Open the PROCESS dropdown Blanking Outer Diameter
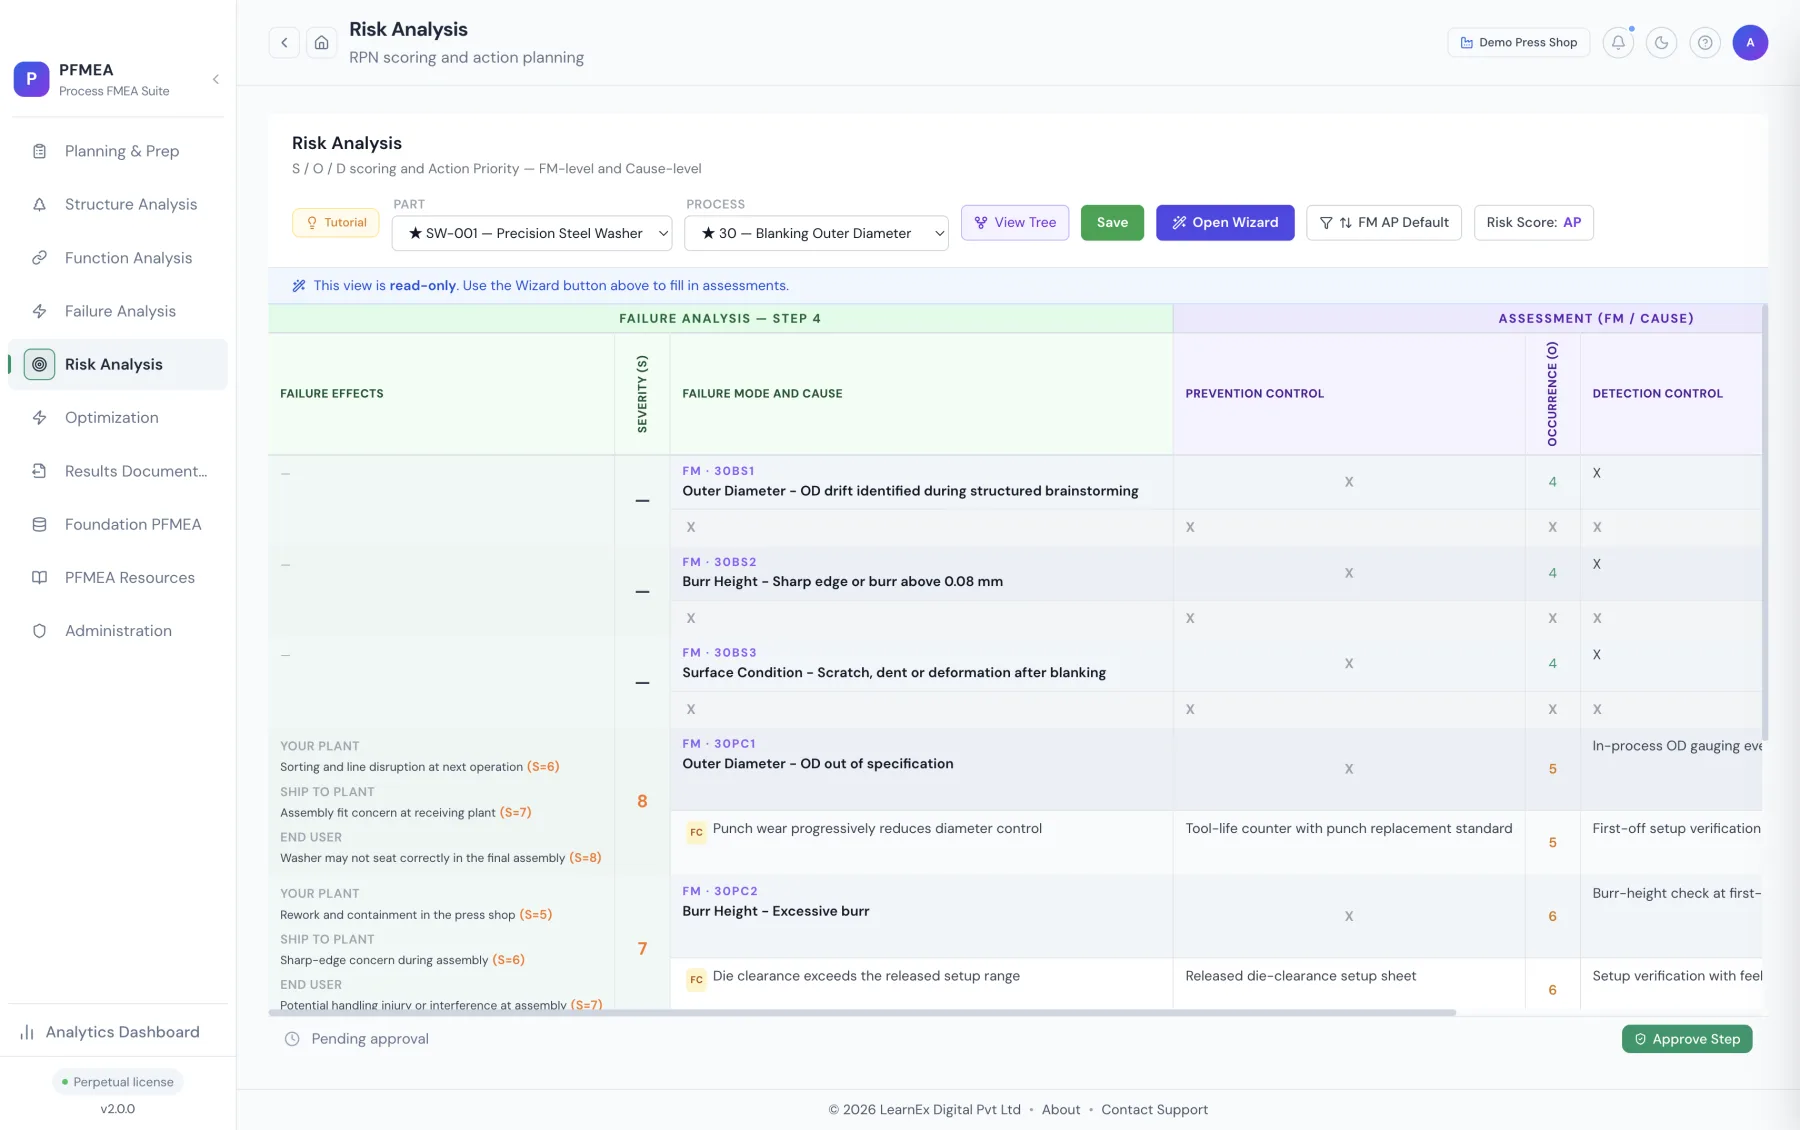1800x1130 pixels. (x=816, y=233)
